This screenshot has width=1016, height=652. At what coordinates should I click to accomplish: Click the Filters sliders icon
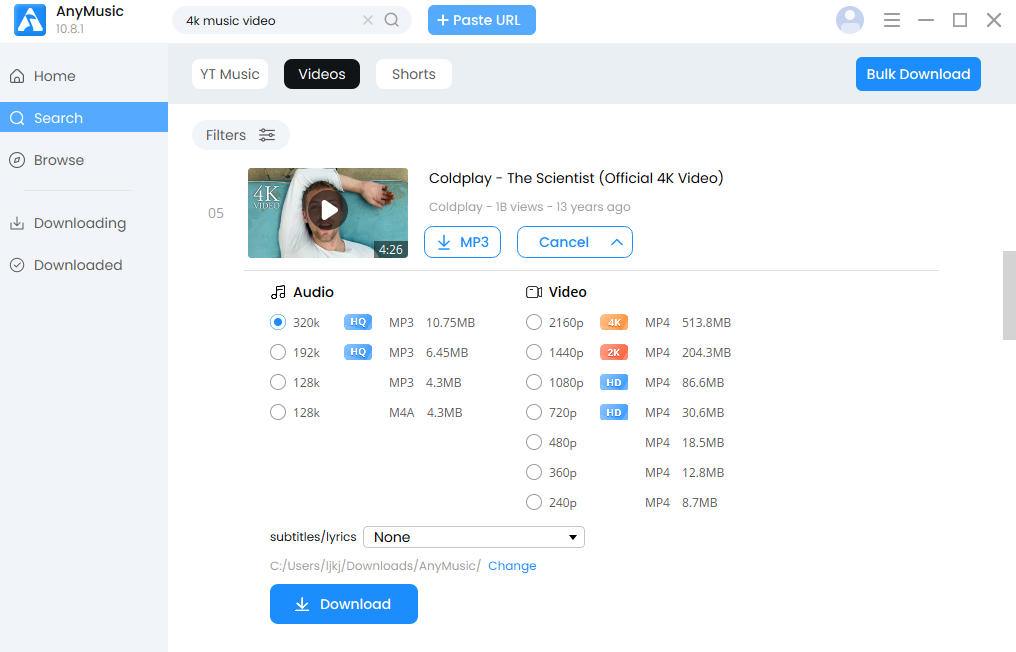[x=267, y=135]
